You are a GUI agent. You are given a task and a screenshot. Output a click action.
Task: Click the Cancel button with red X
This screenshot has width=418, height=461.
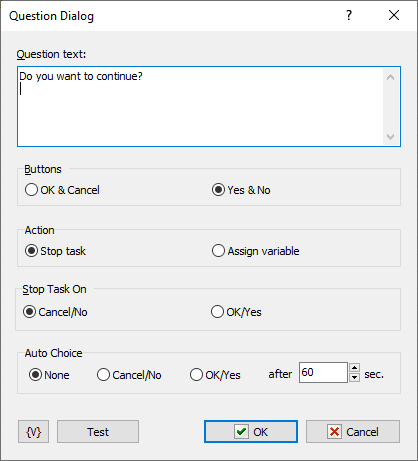[353, 432]
